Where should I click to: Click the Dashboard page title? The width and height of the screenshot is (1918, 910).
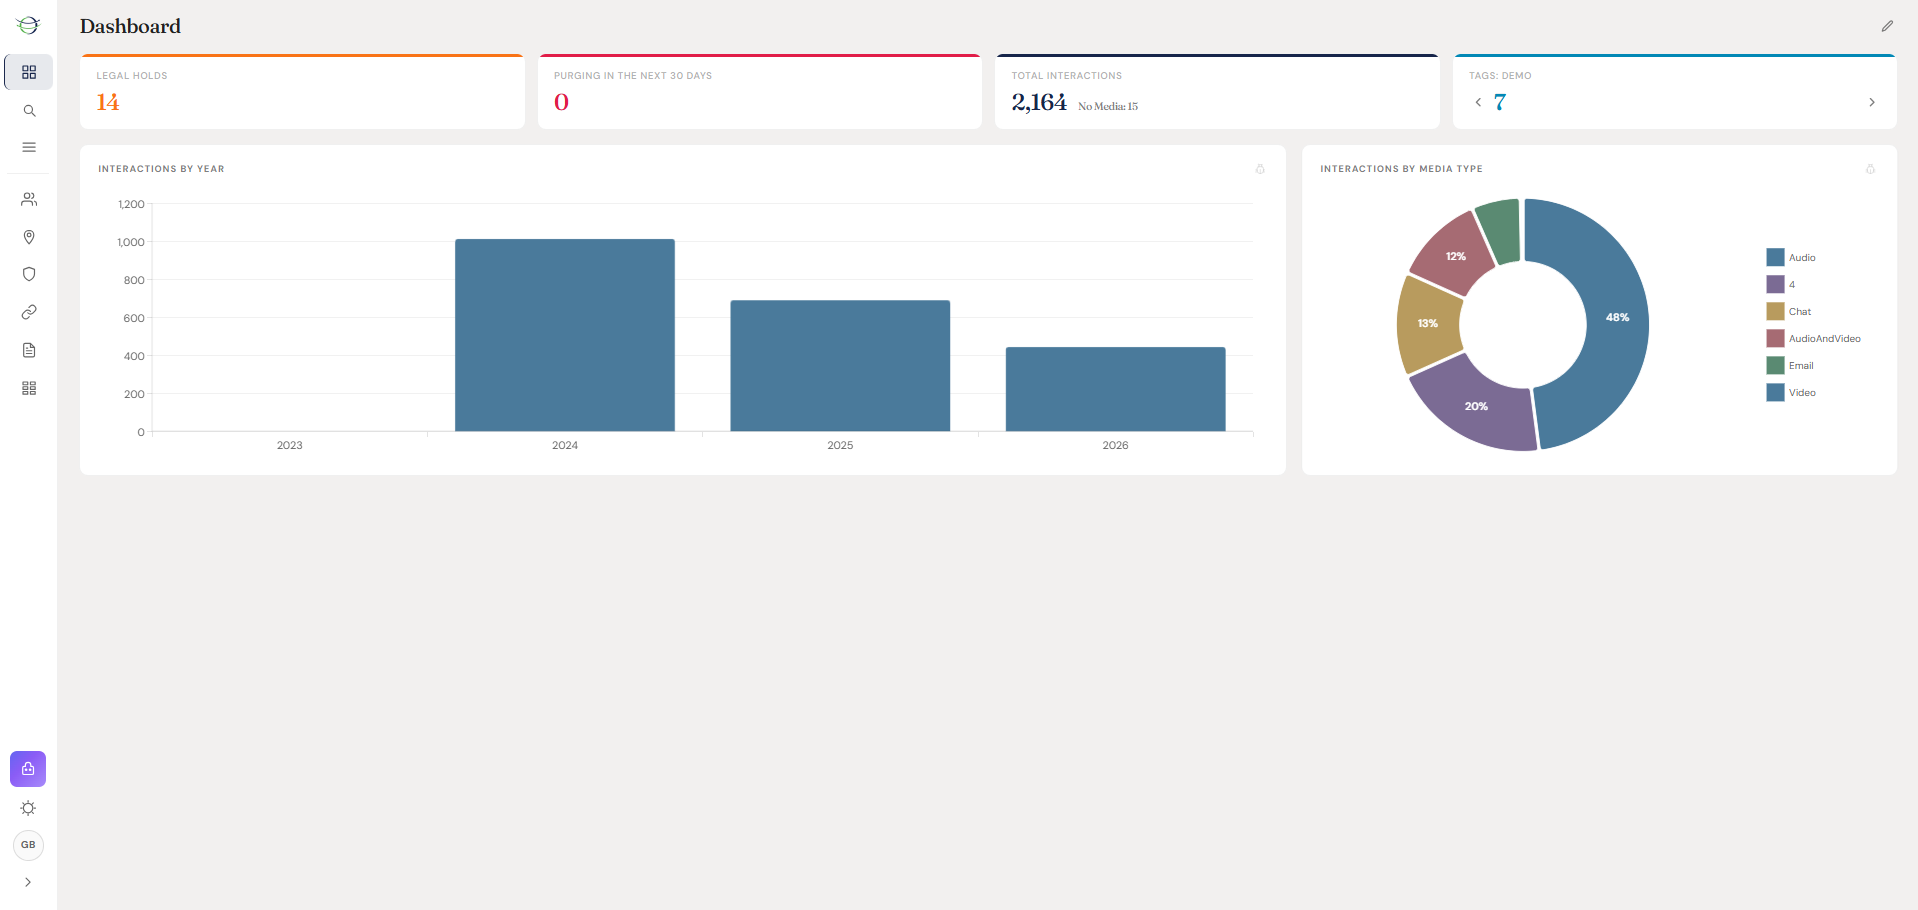tap(130, 26)
